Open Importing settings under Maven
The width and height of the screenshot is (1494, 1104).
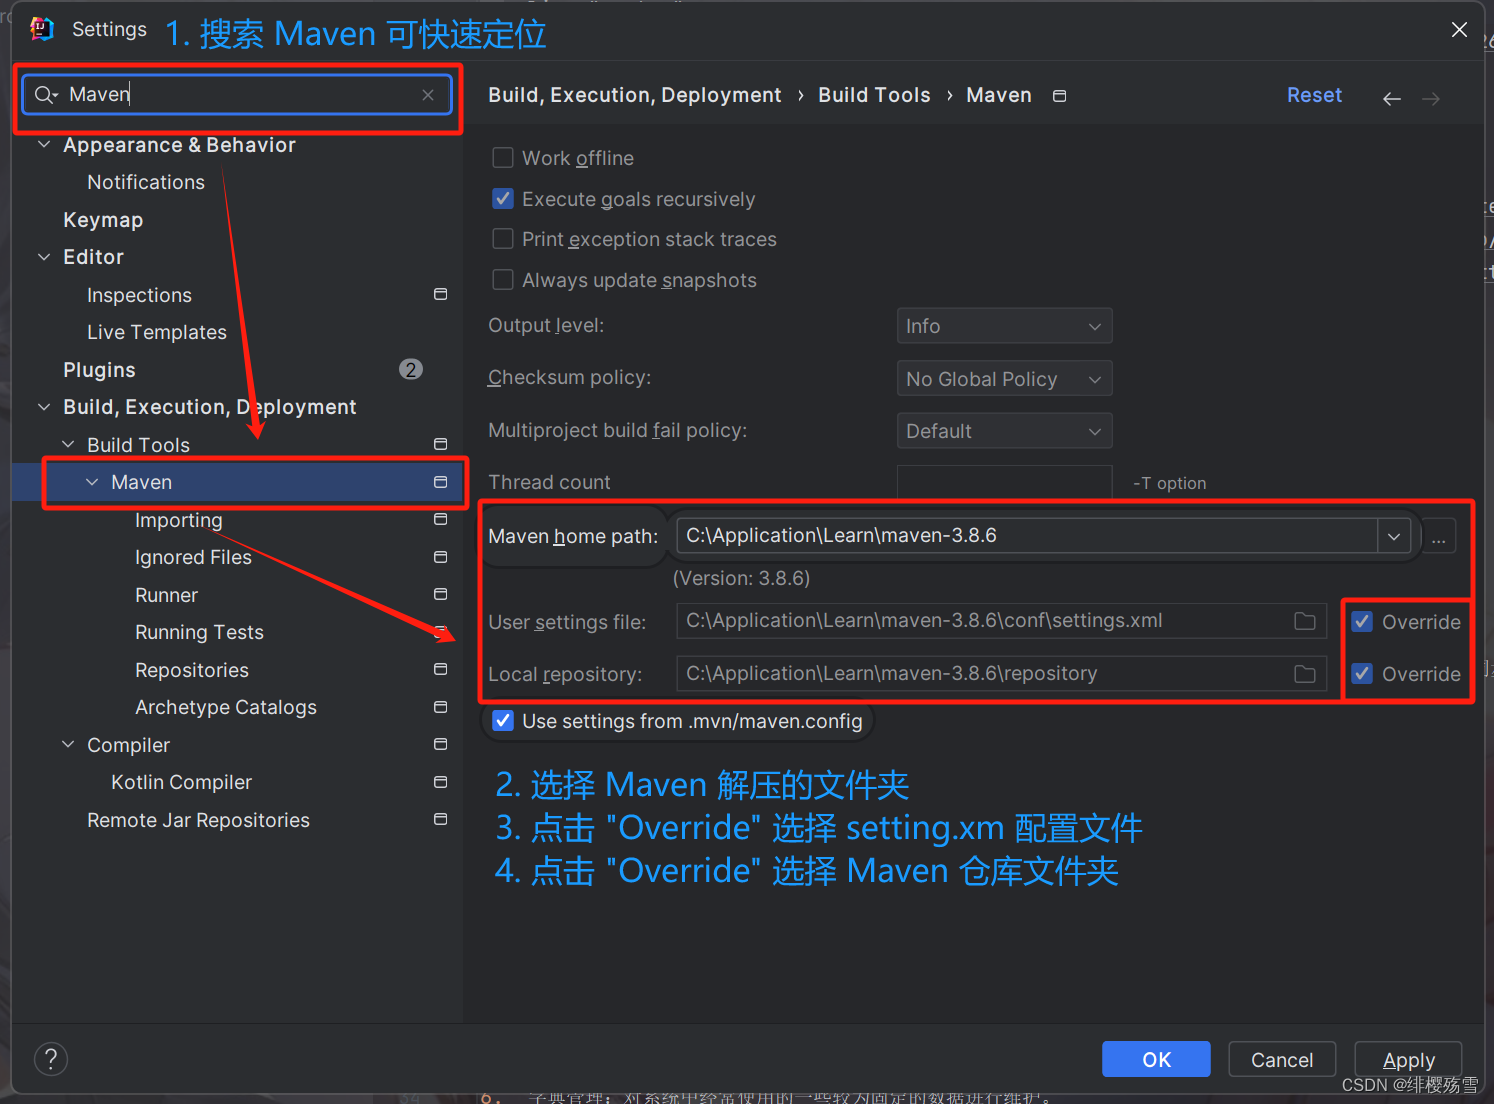[179, 520]
